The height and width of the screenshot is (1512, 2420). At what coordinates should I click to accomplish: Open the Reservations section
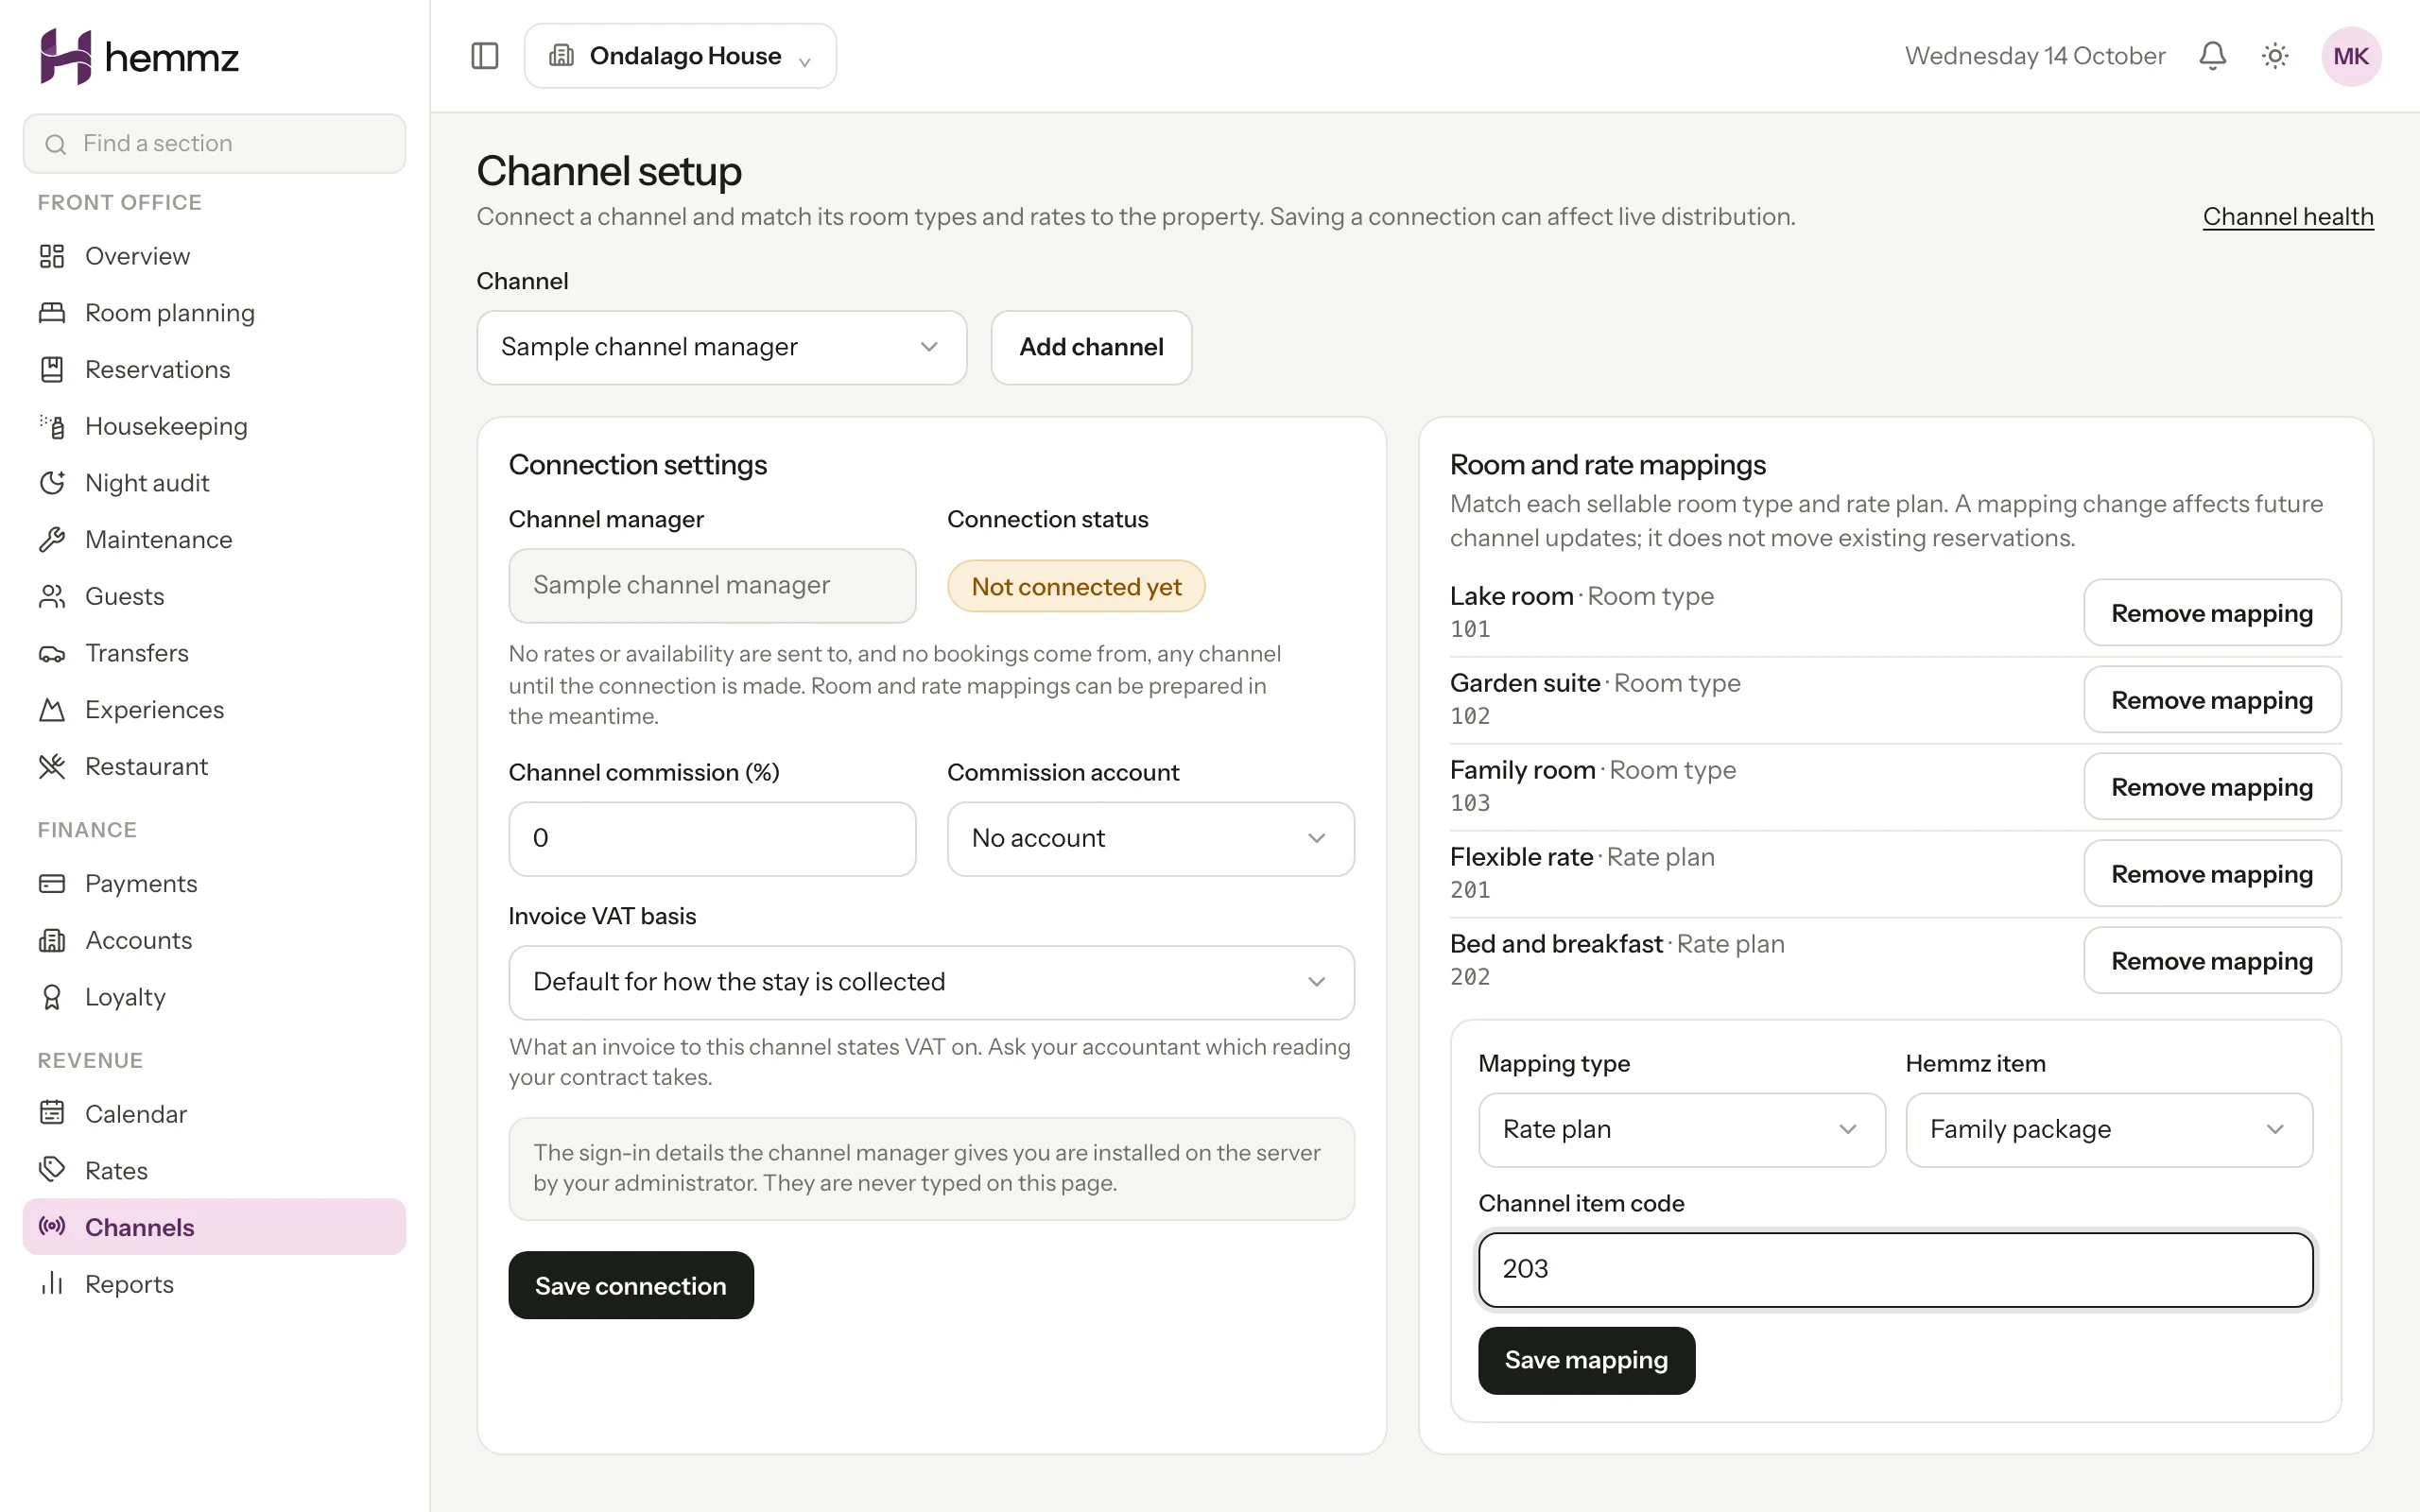tap(214, 370)
